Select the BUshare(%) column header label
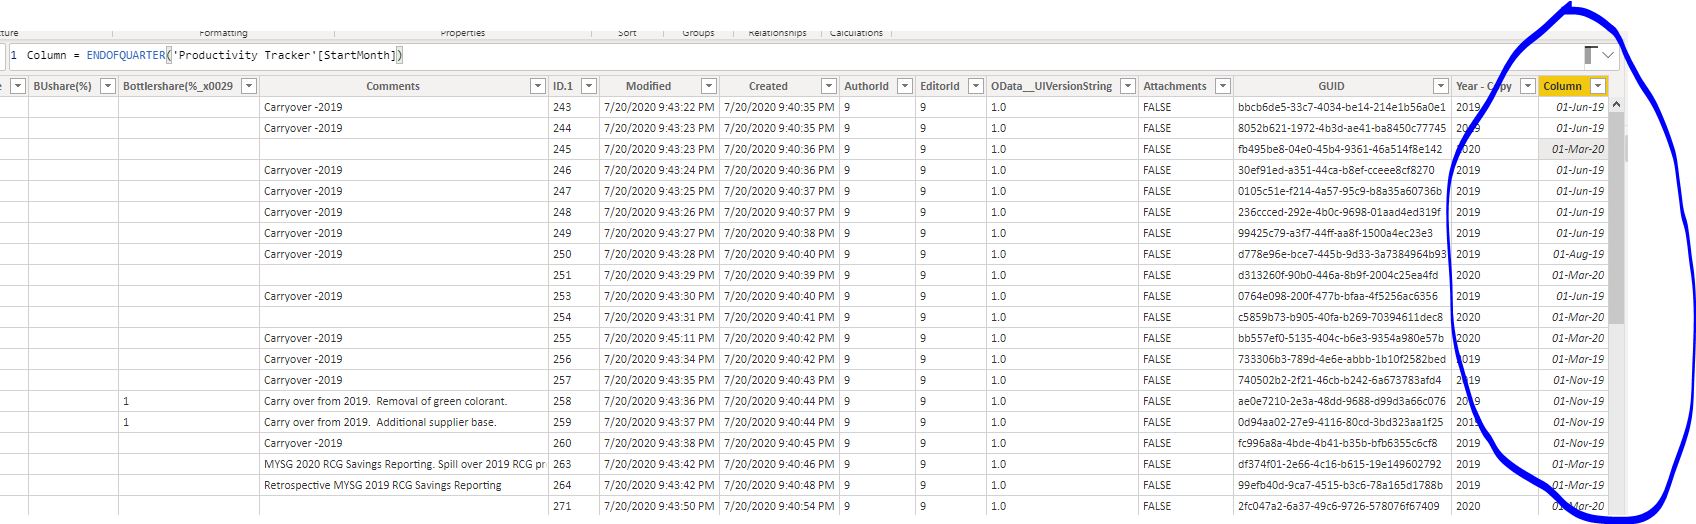Screen dimensions: 1696x524 tap(62, 86)
